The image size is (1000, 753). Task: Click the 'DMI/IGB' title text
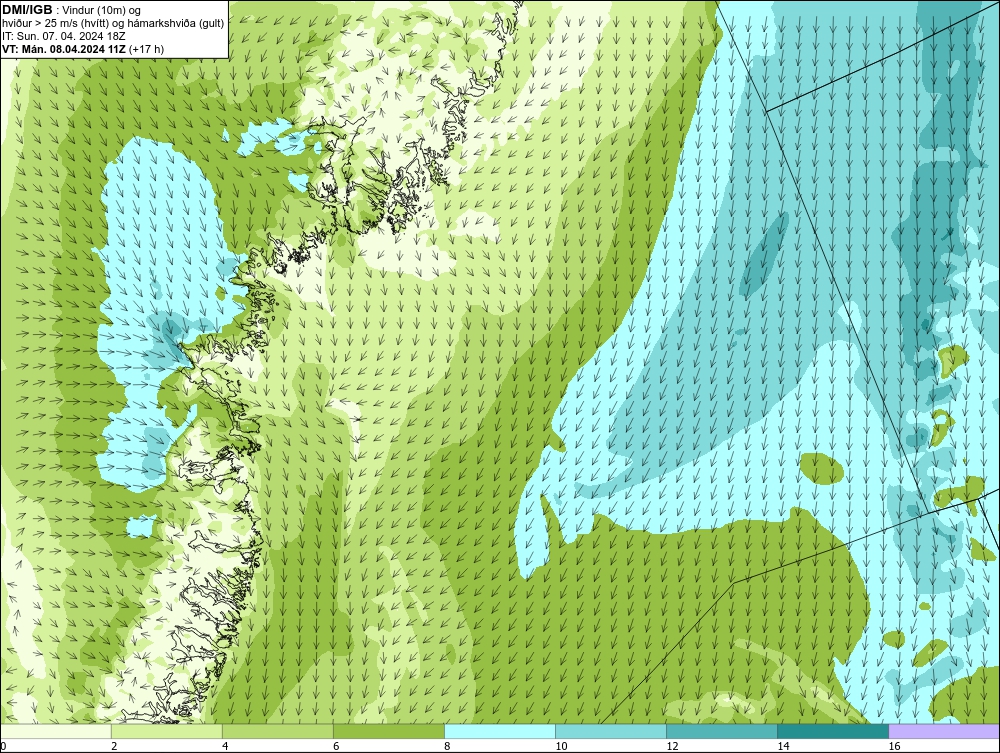tap(27, 10)
